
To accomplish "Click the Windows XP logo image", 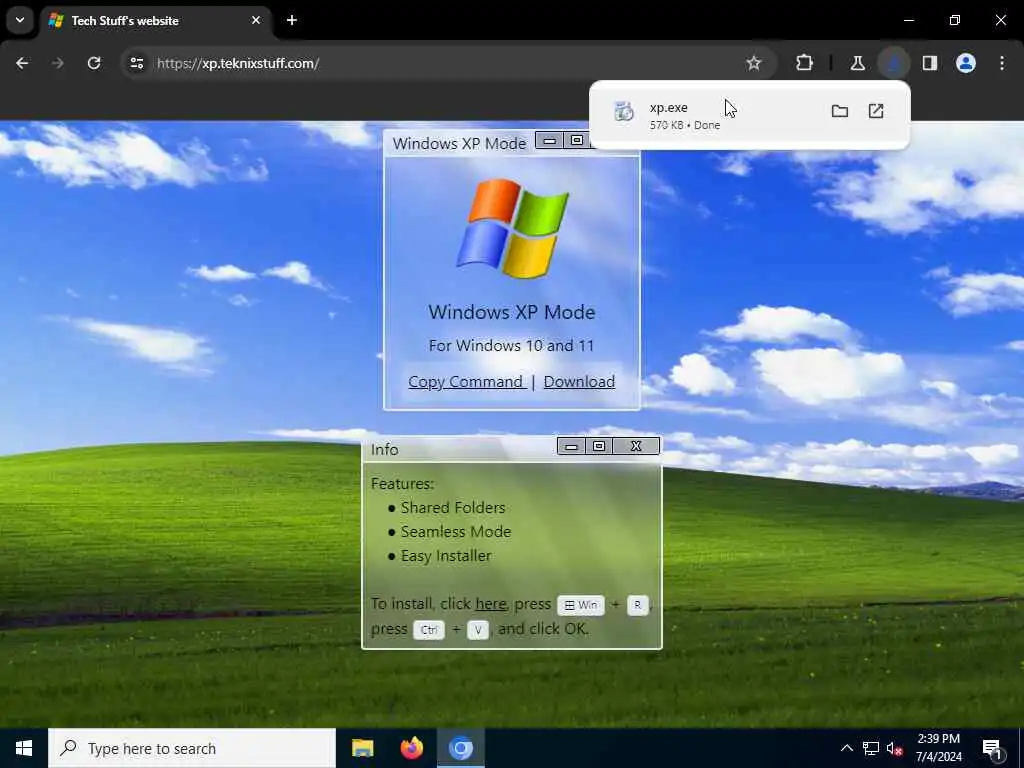I will (x=512, y=229).
